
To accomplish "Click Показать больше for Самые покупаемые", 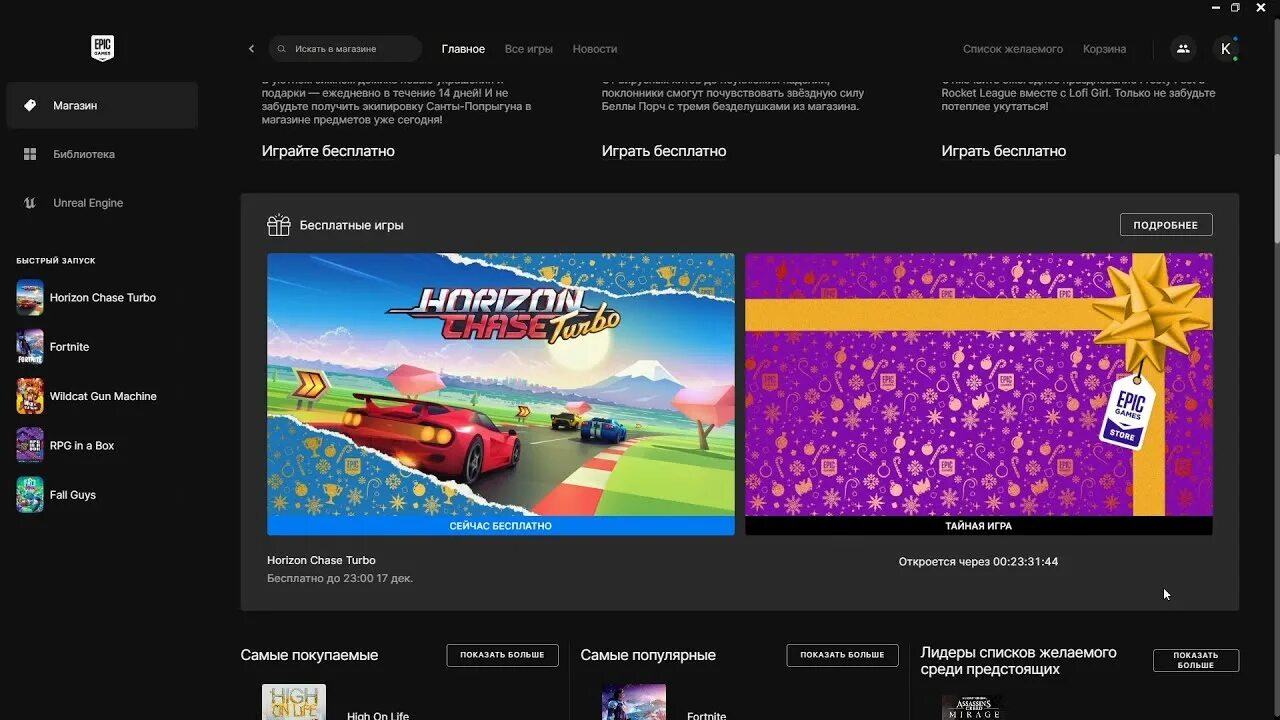I will pos(502,655).
